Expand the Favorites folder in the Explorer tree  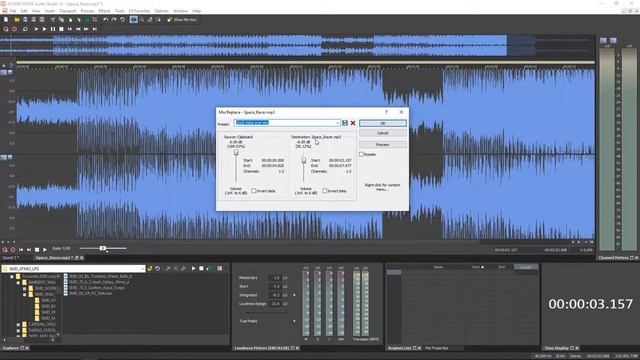12,277
